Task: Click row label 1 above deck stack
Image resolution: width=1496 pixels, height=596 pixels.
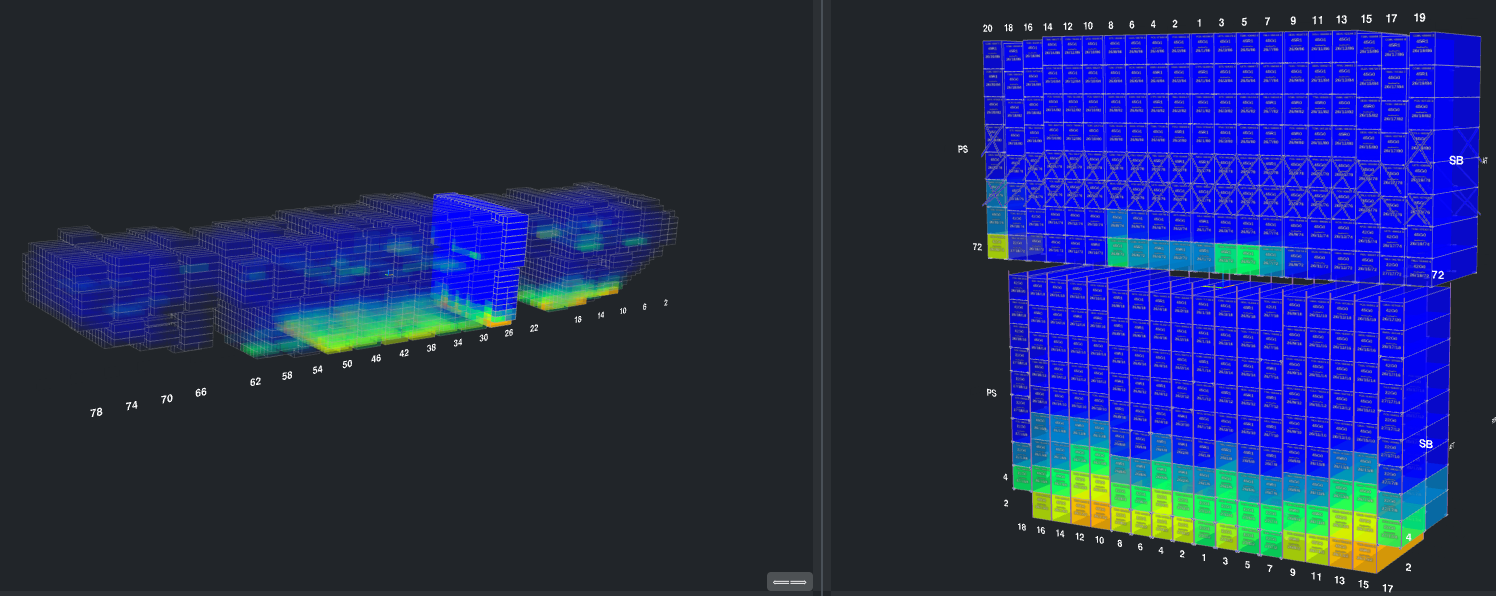Action: [x=1198, y=22]
